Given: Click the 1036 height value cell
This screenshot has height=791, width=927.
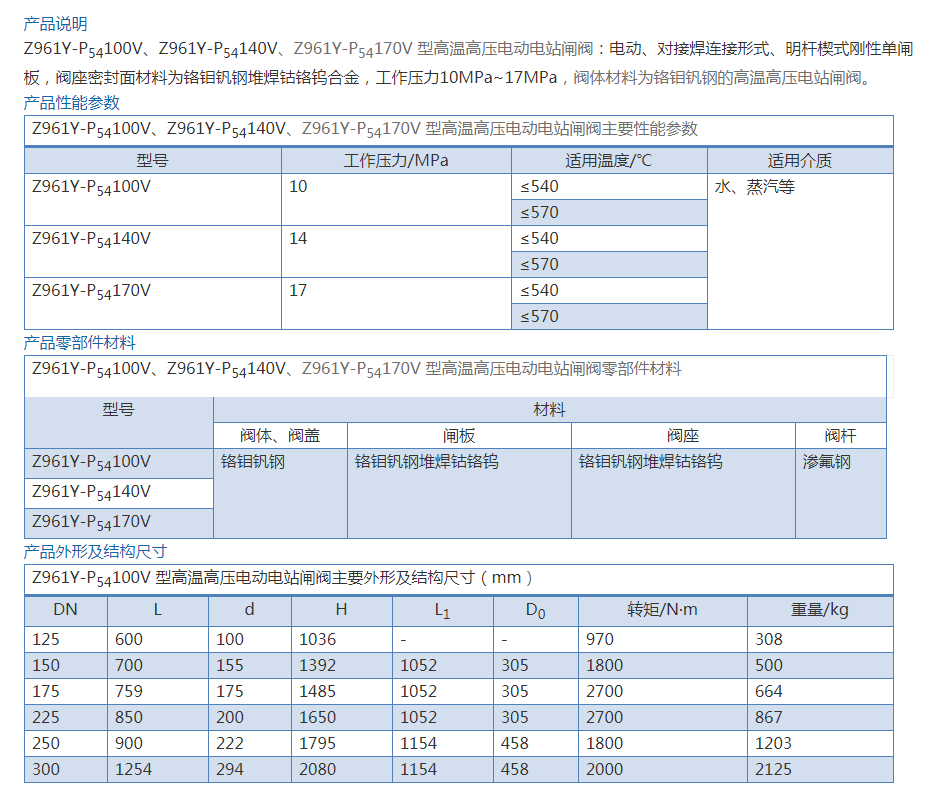Looking at the screenshot, I should coord(318,639).
